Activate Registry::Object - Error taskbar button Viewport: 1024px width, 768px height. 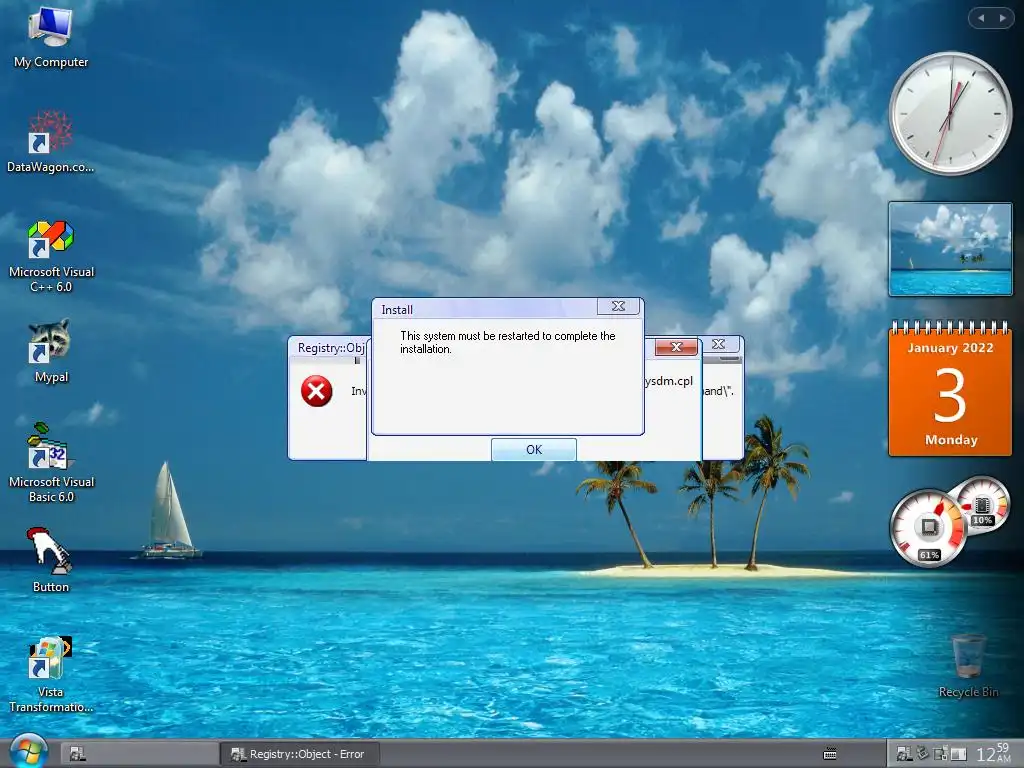[x=299, y=754]
